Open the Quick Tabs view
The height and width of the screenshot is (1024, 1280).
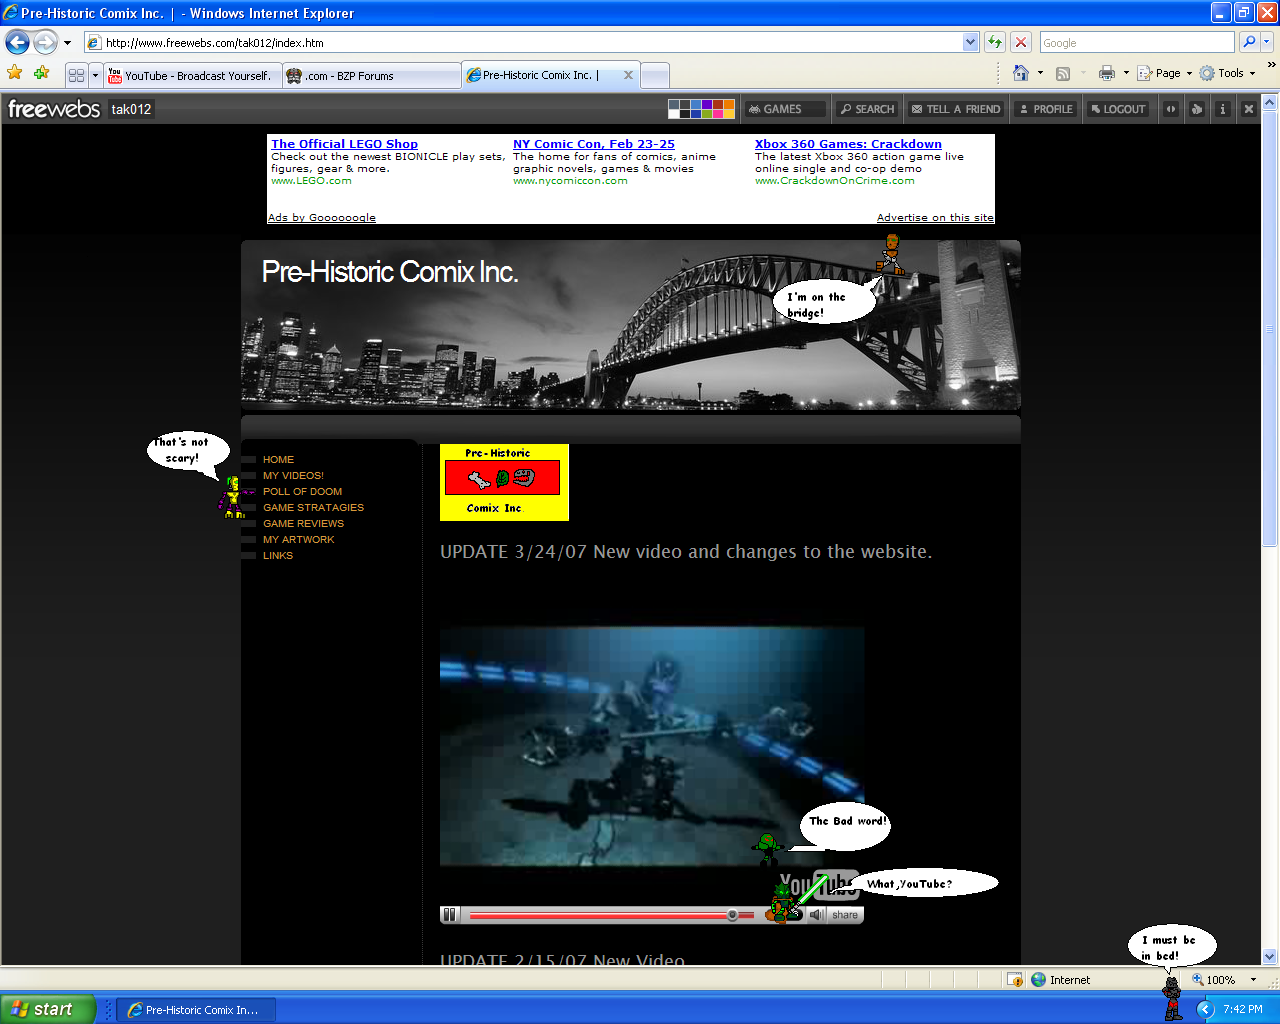tap(77, 75)
